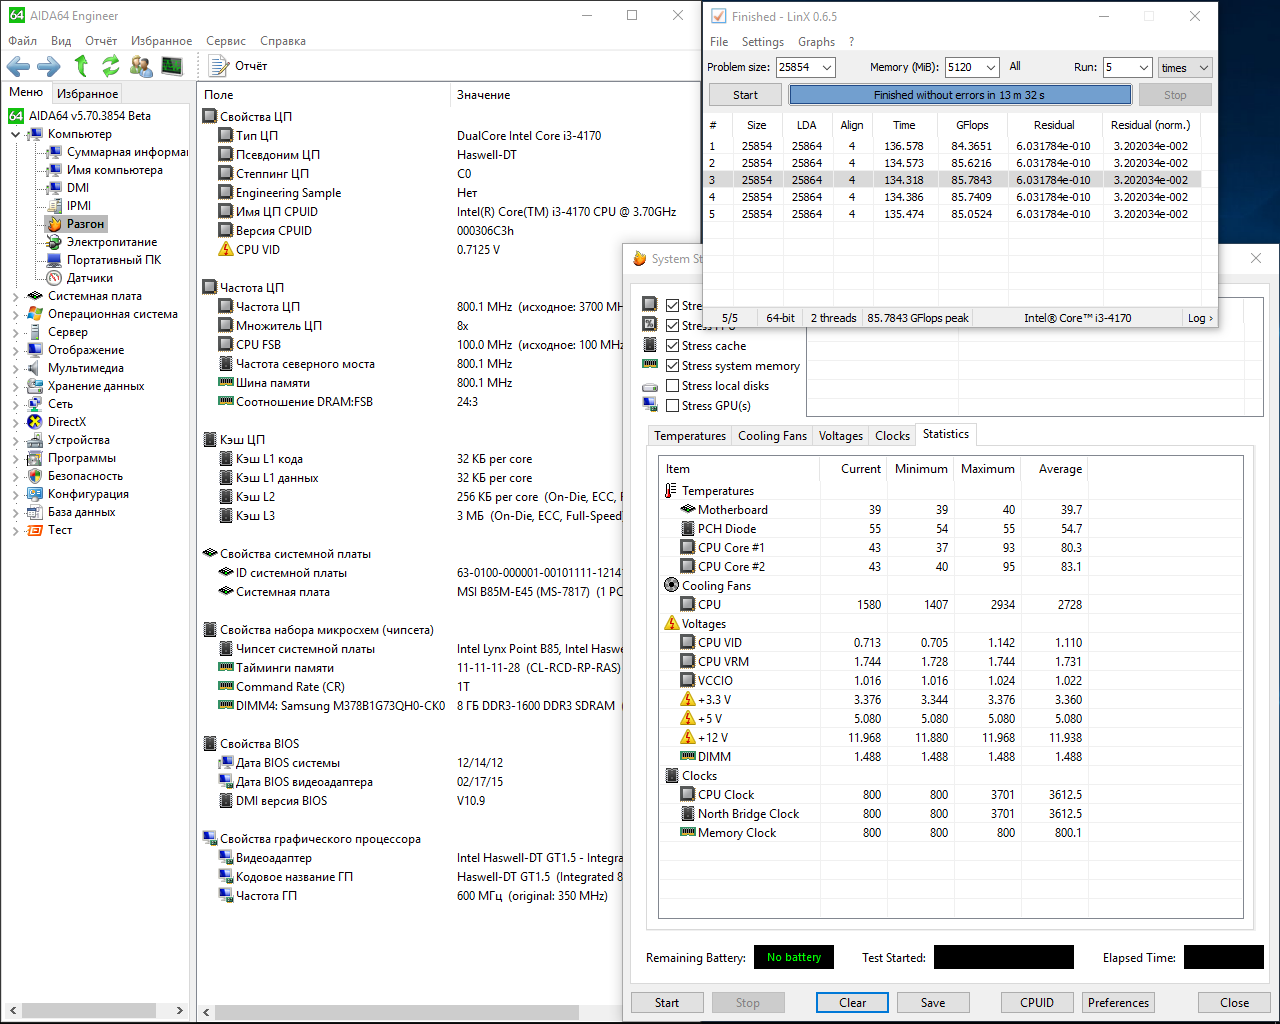Toggle Stress cache checkbox
Viewport: 1280px width, 1024px height.
click(672, 346)
